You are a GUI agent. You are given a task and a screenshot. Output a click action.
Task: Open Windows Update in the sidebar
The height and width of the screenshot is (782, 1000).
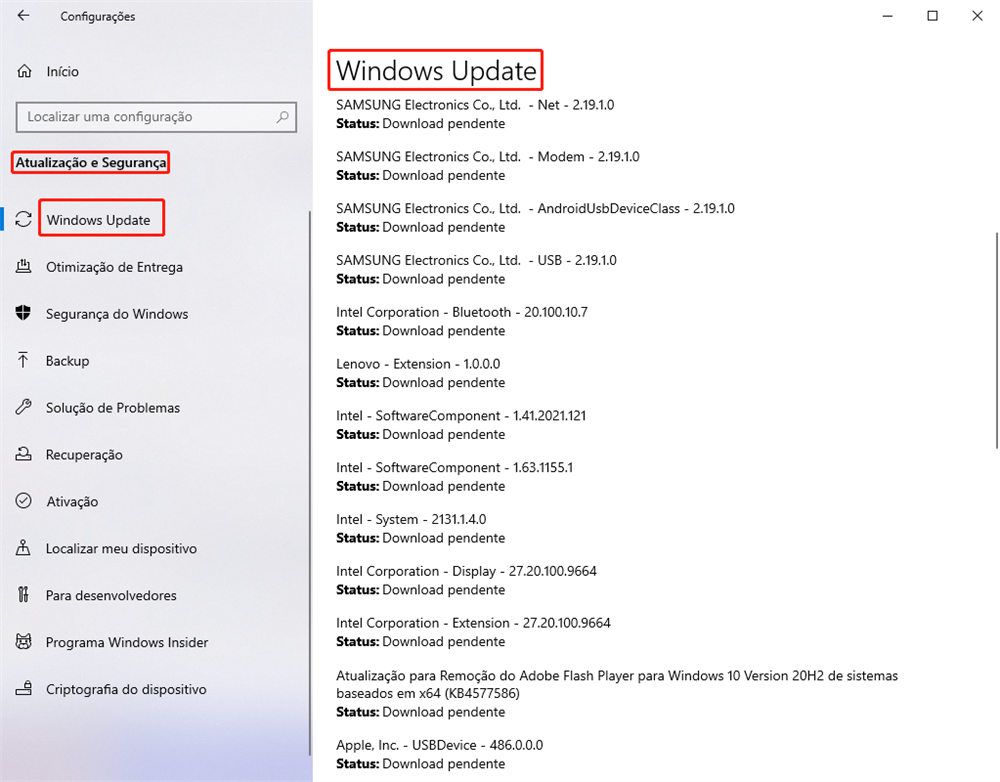click(x=99, y=220)
